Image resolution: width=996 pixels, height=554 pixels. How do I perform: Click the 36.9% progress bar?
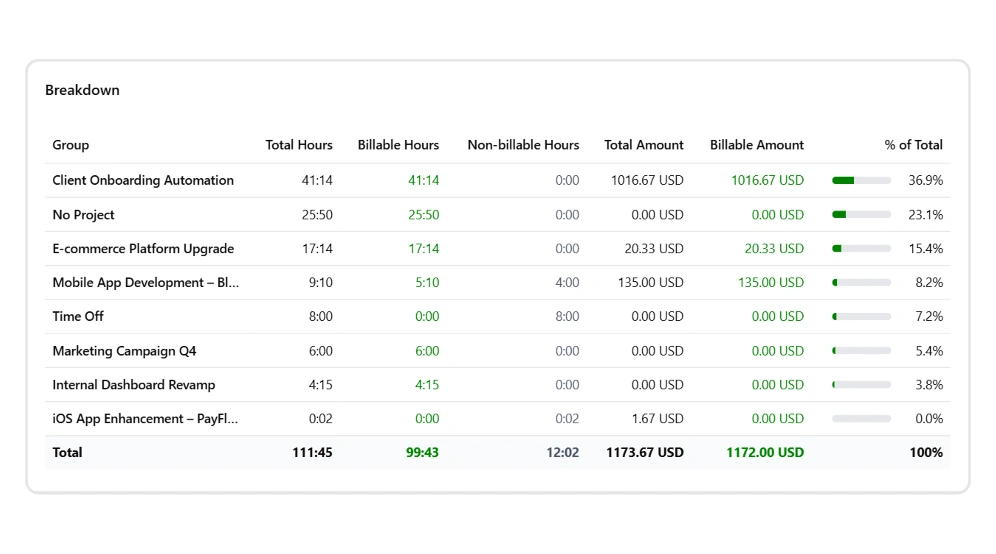coord(861,181)
